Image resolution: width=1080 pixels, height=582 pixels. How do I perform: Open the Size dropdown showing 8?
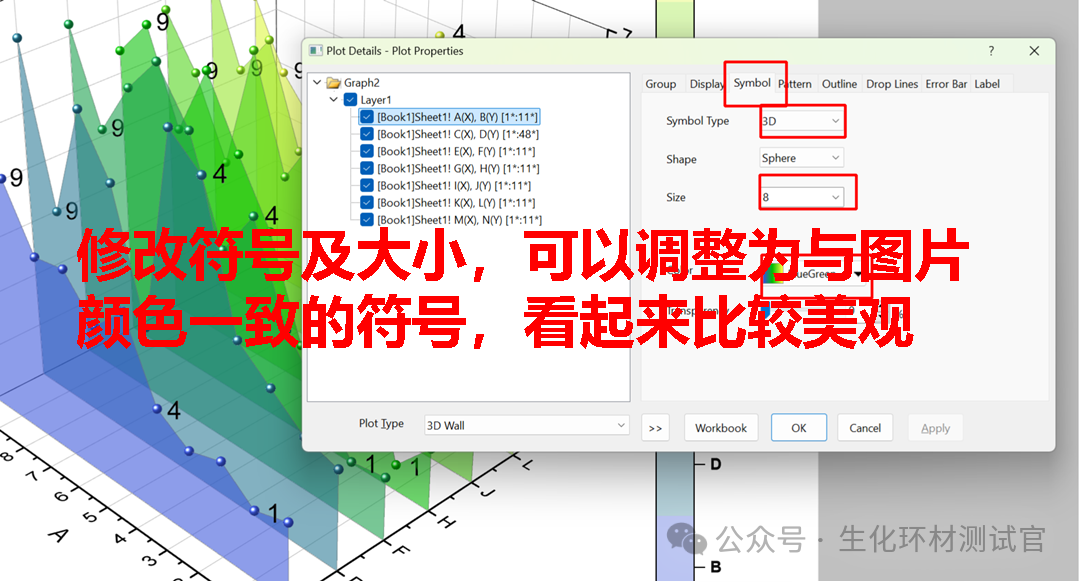(802, 197)
